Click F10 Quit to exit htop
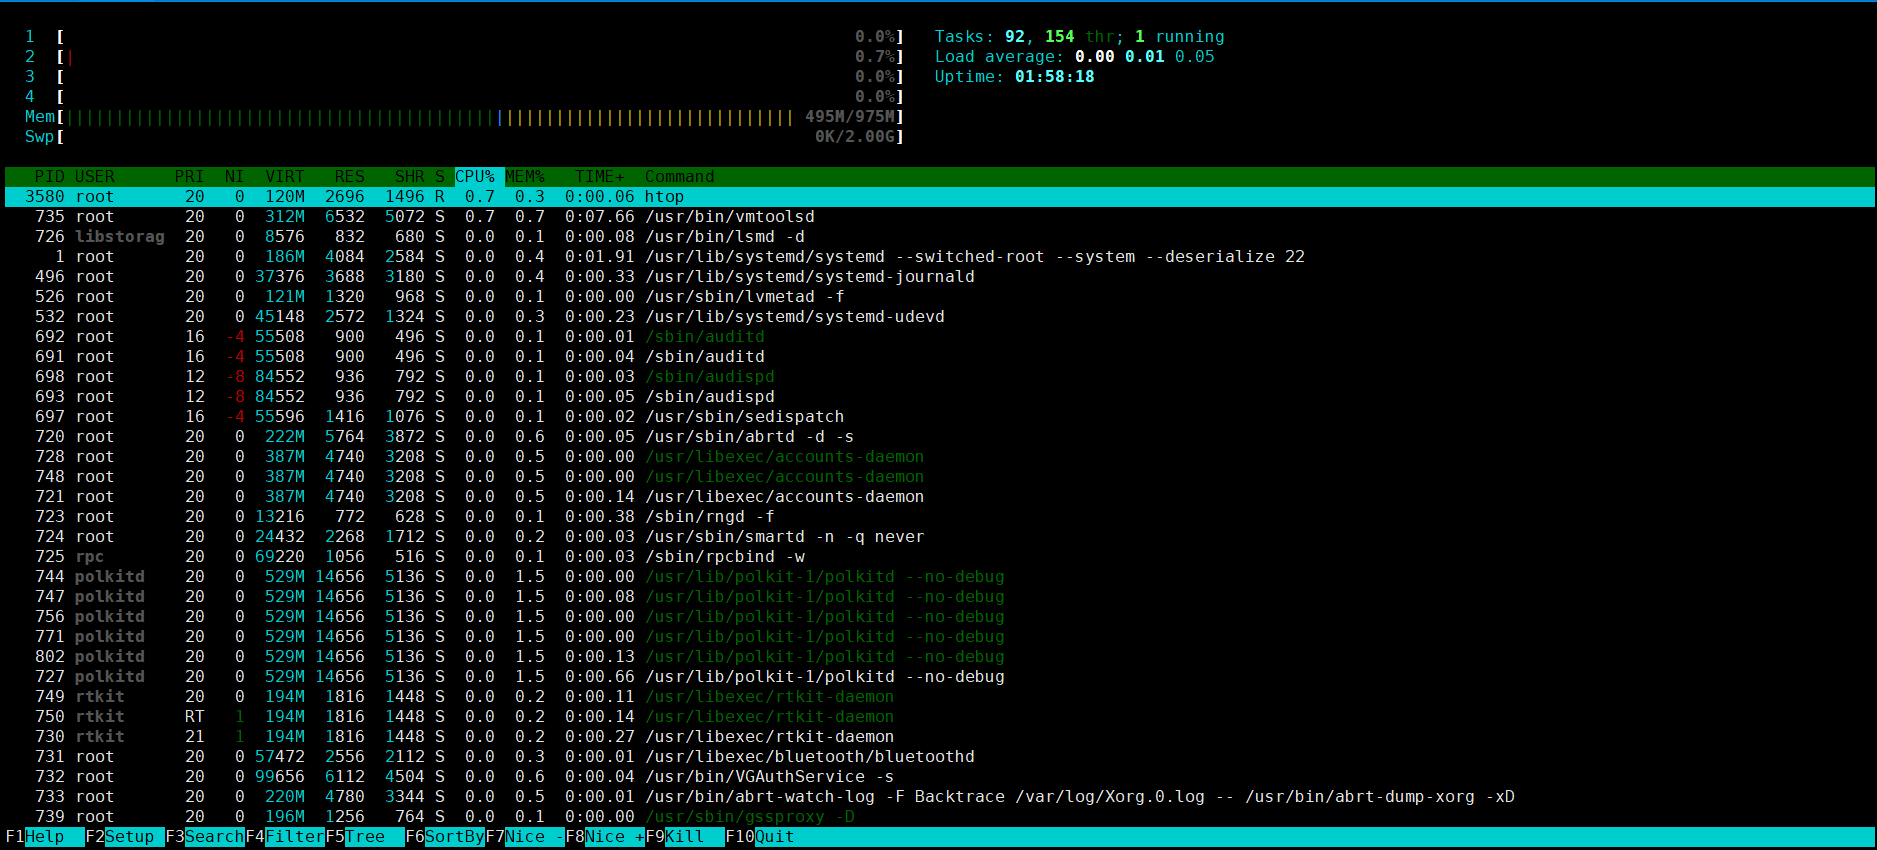Screen dimensions: 1877x850 click(760, 837)
